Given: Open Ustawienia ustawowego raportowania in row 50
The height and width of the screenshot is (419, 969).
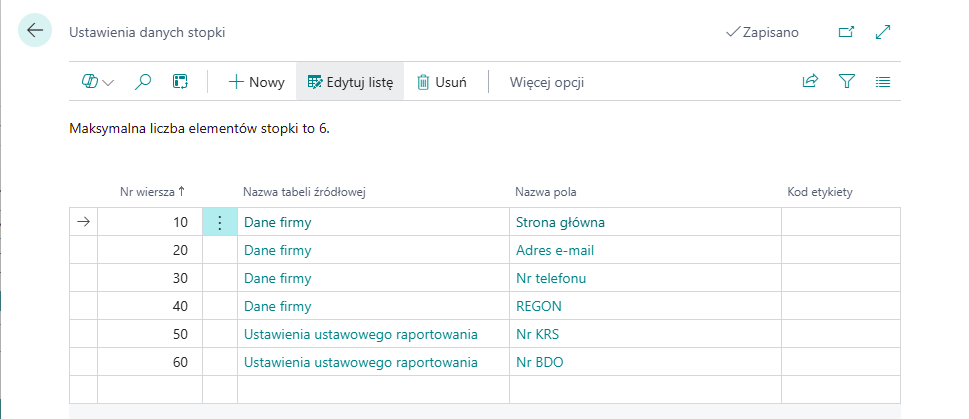Looking at the screenshot, I should tap(361, 334).
